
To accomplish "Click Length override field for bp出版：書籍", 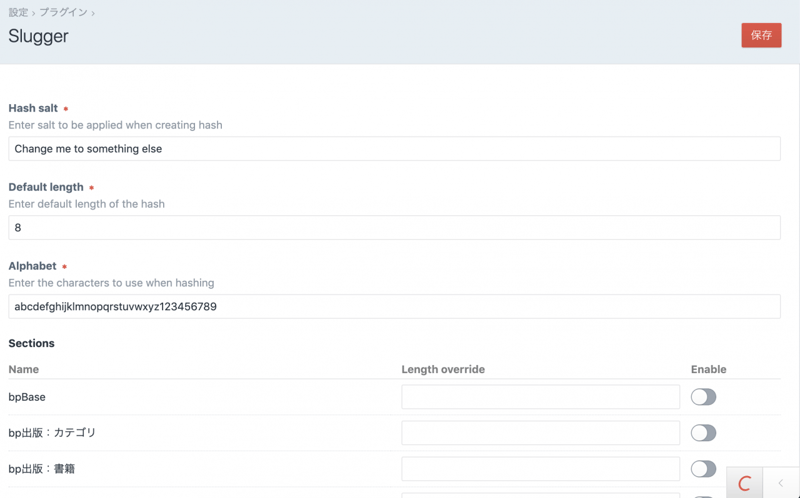I will (540, 469).
